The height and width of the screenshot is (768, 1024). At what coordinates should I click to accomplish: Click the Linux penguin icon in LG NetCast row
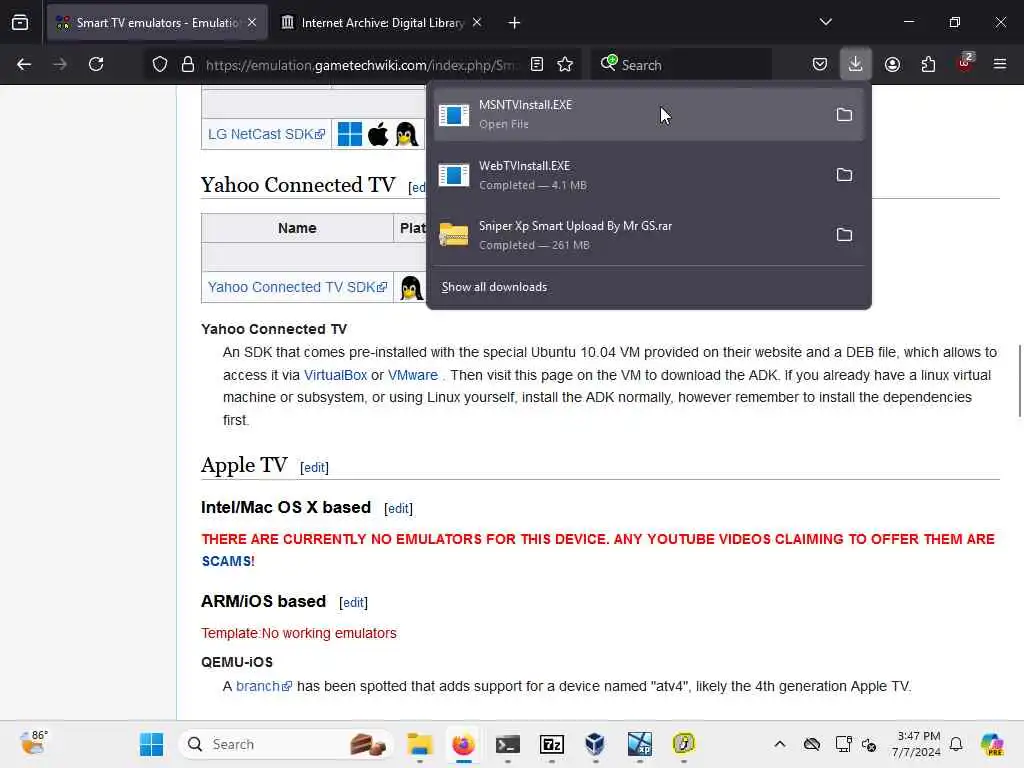tap(407, 135)
